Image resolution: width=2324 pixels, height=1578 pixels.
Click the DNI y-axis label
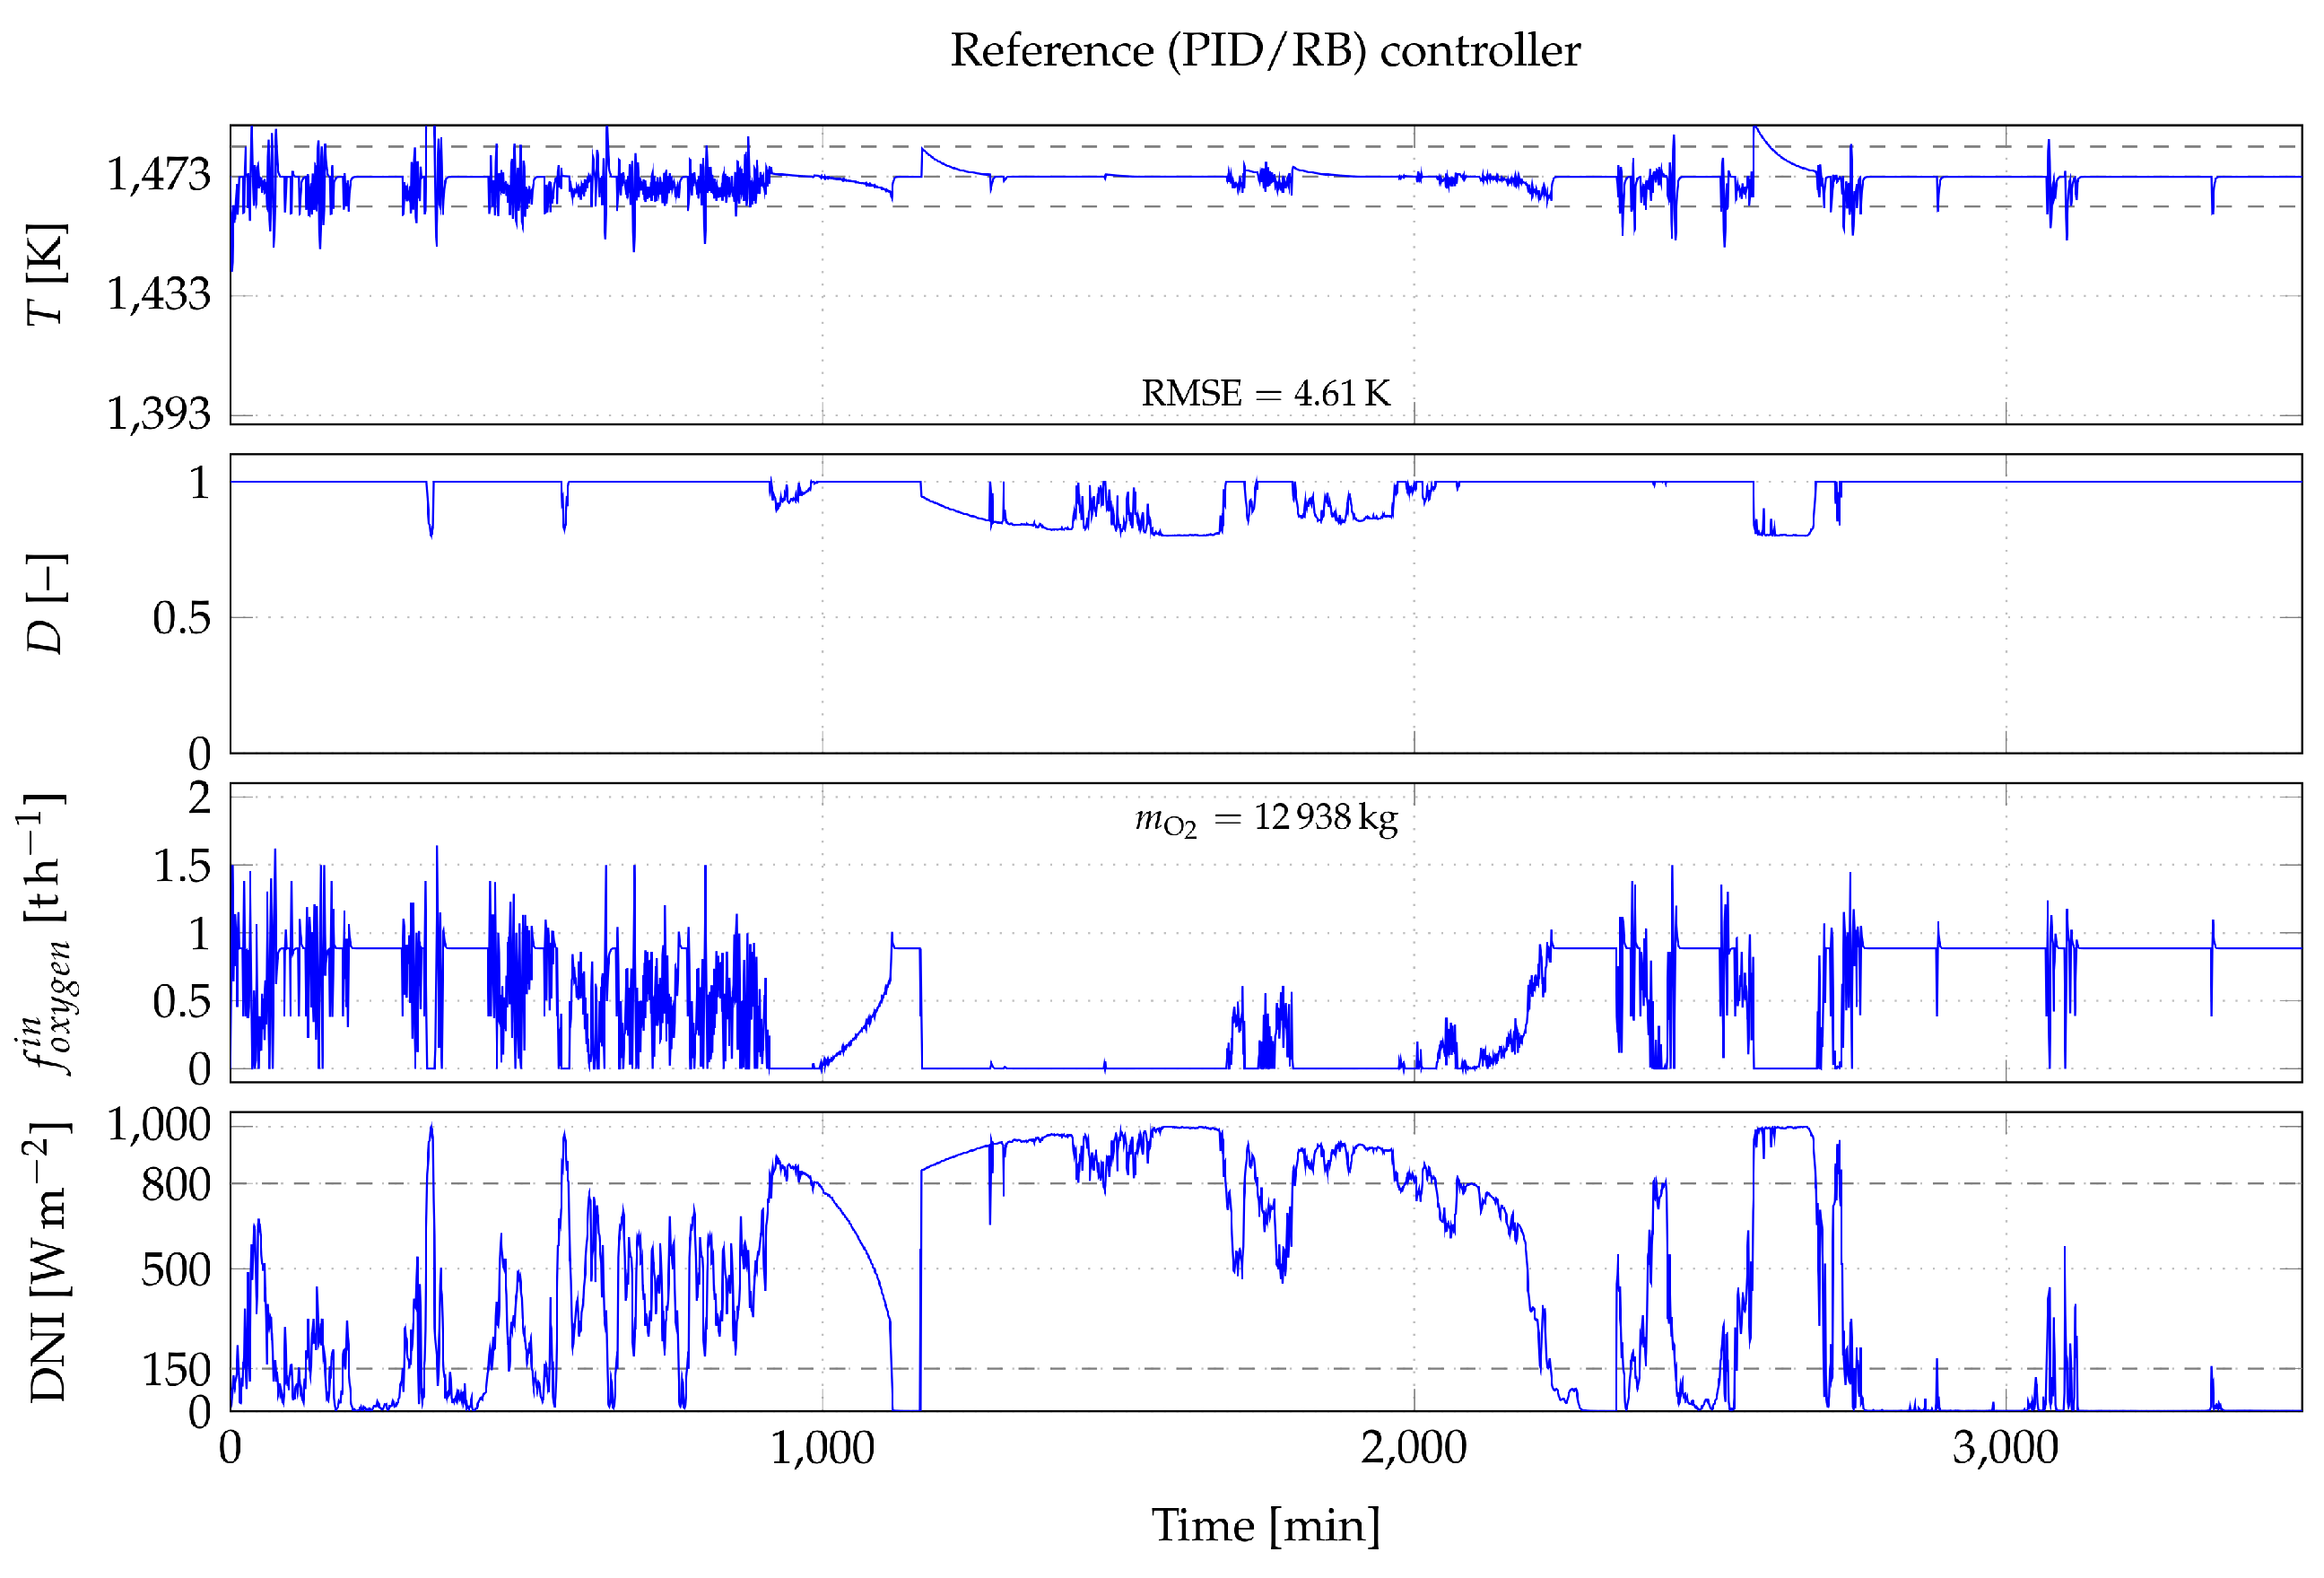[46, 1262]
